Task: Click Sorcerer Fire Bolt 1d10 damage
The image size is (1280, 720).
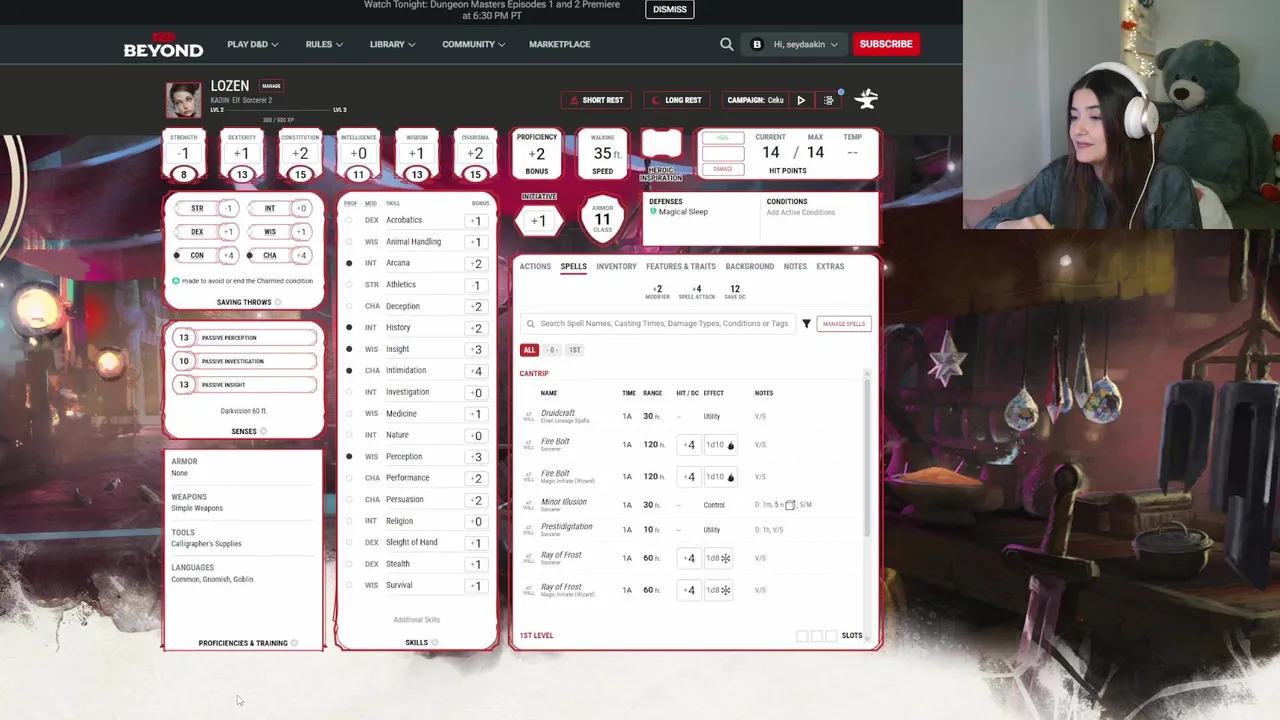Action: 721,445
